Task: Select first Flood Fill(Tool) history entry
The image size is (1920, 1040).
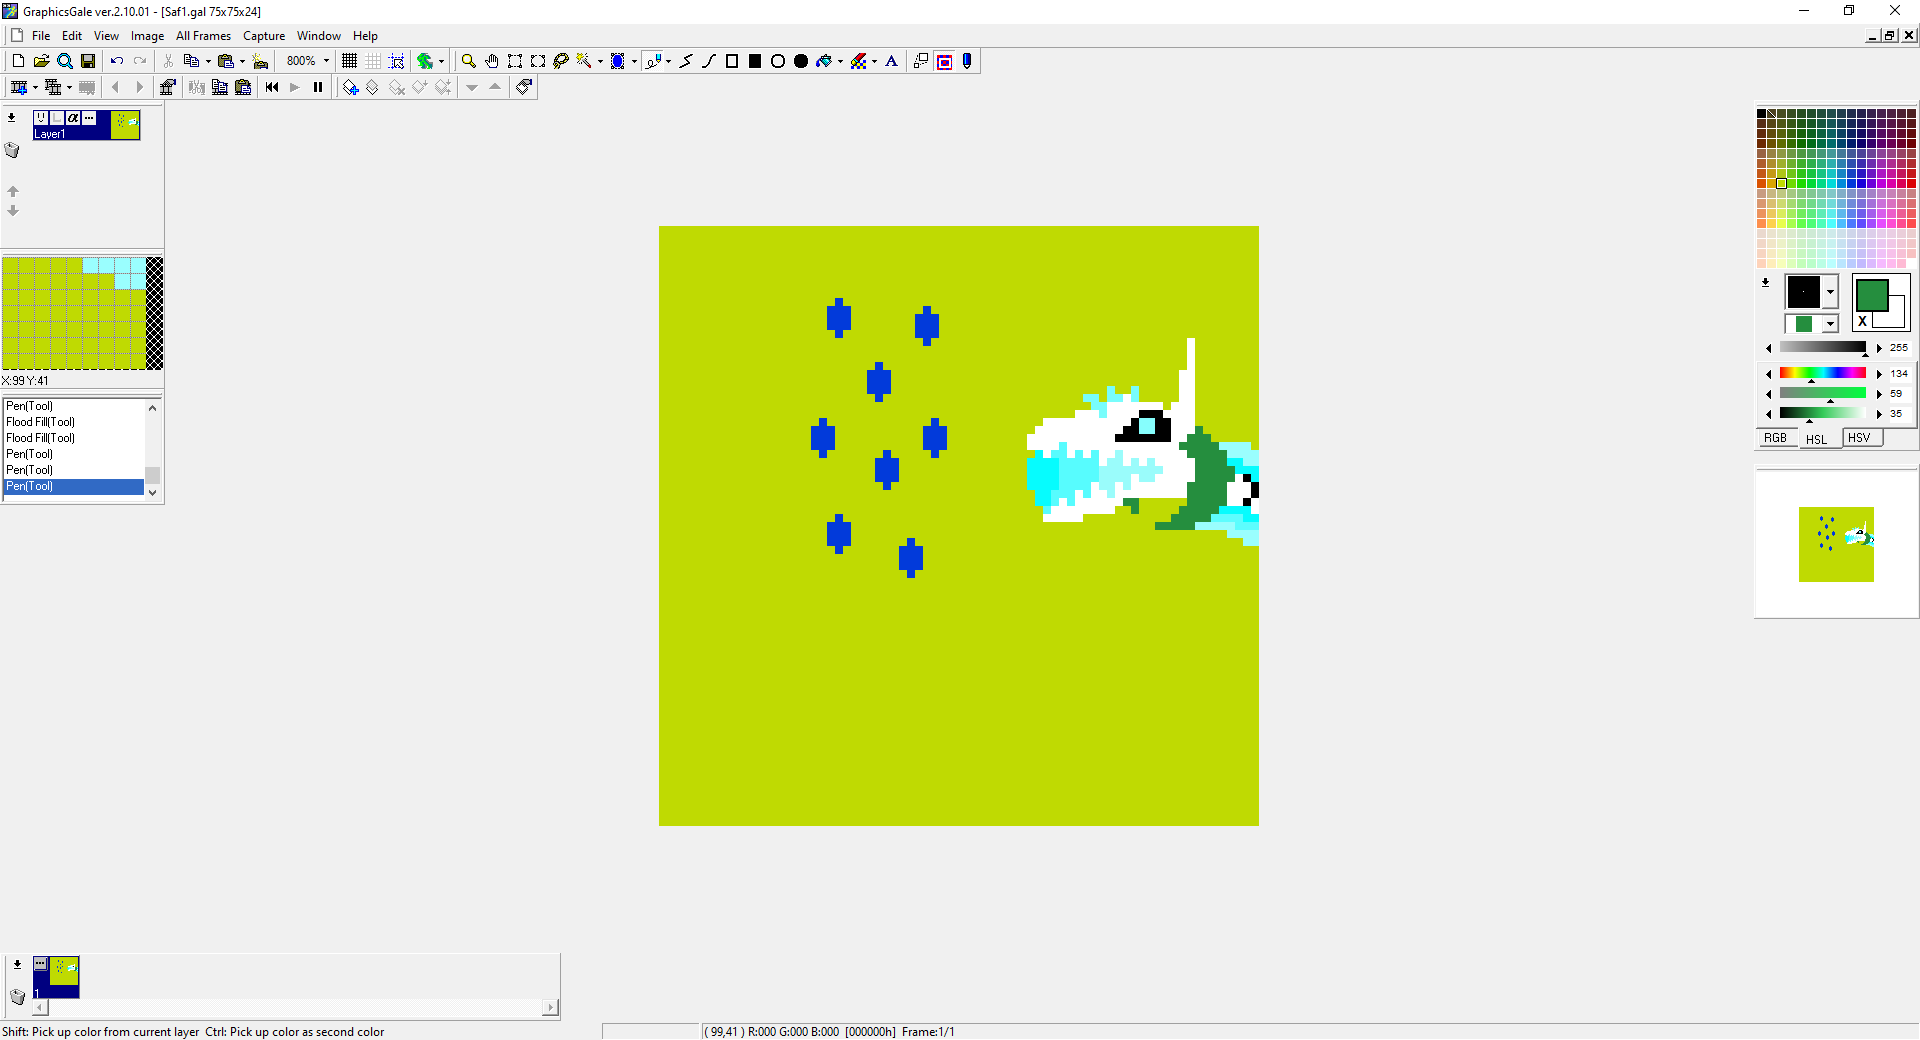Action: click(74, 422)
